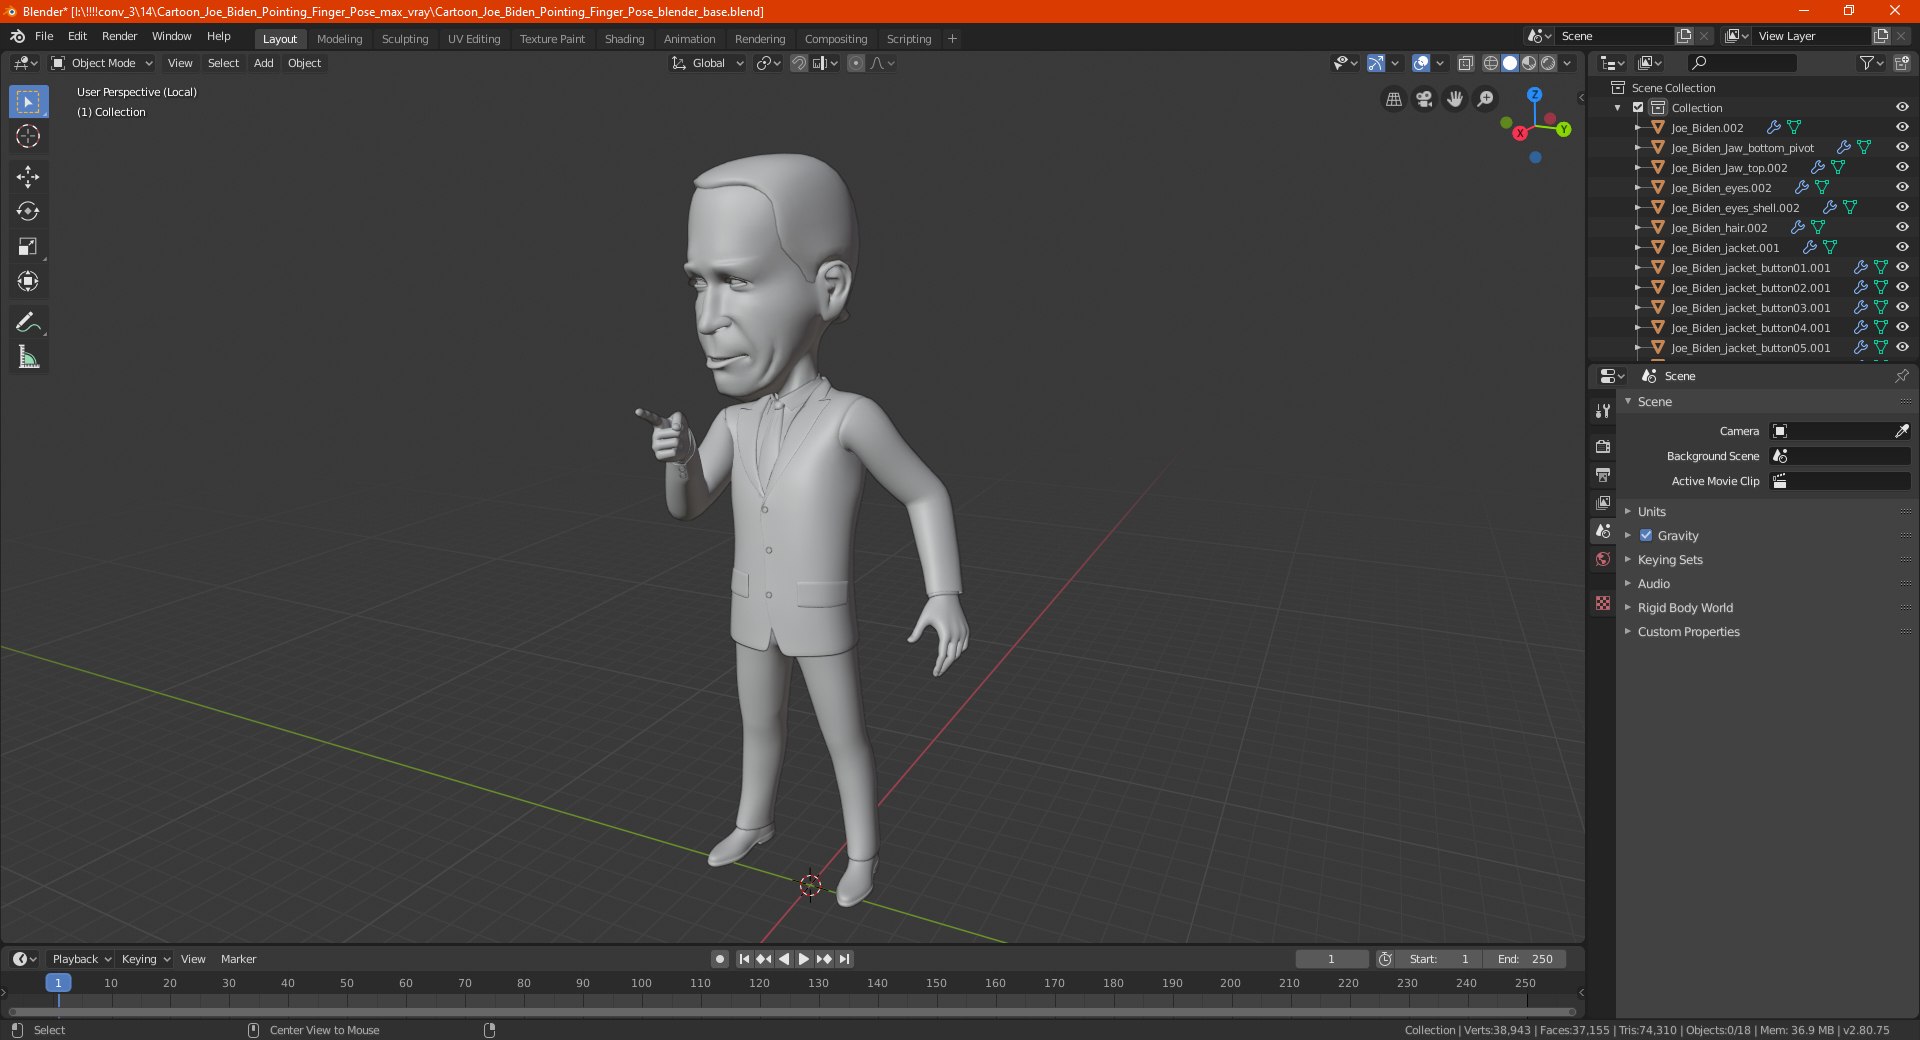Toggle orthographic grid view icon

coord(1393,99)
